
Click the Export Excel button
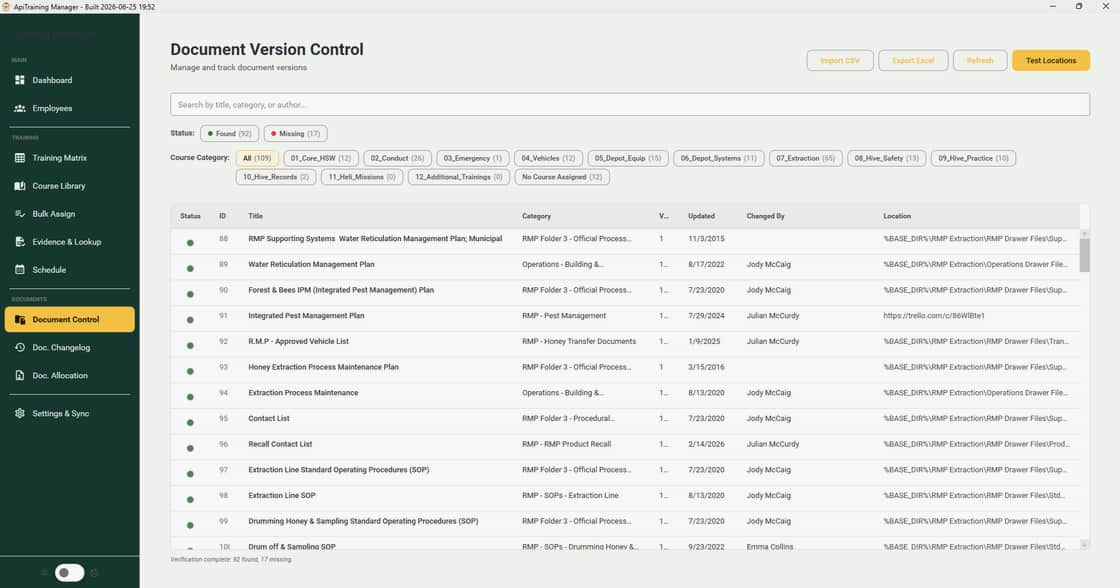click(x=913, y=61)
